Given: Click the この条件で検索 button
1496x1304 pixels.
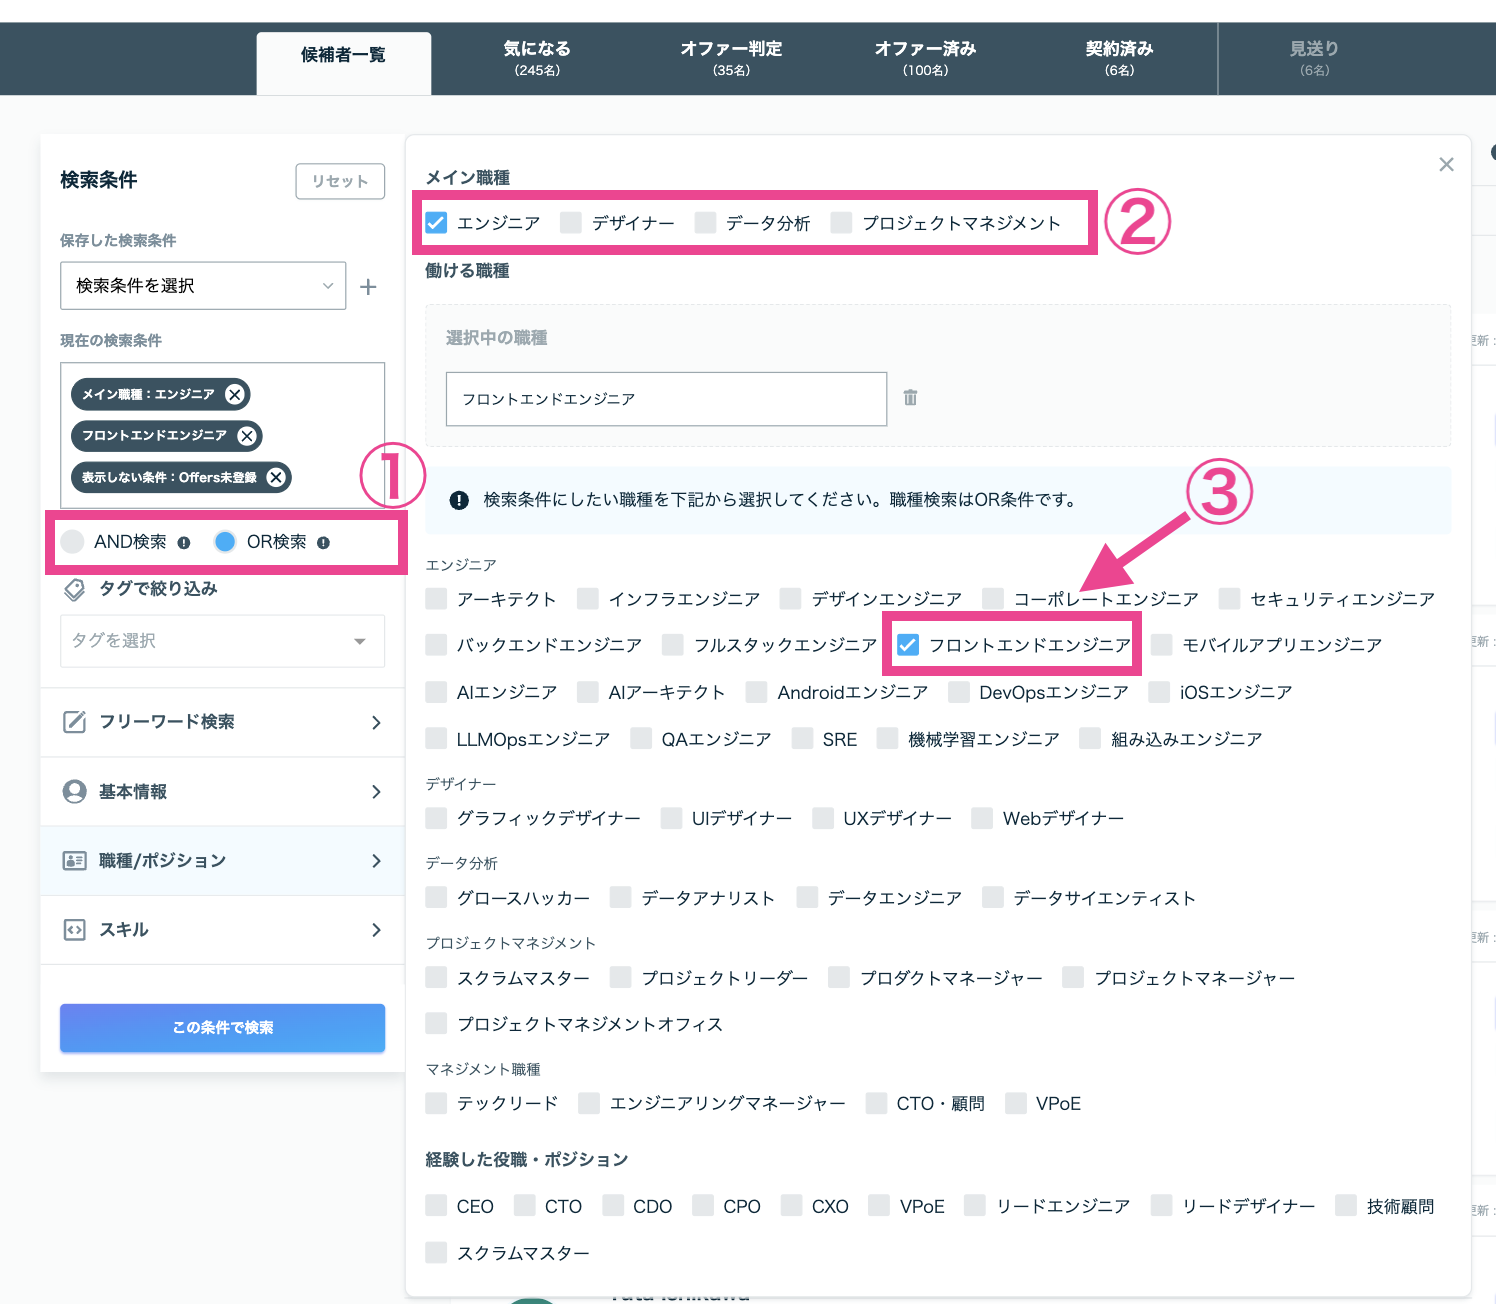Looking at the screenshot, I should tap(222, 1028).
